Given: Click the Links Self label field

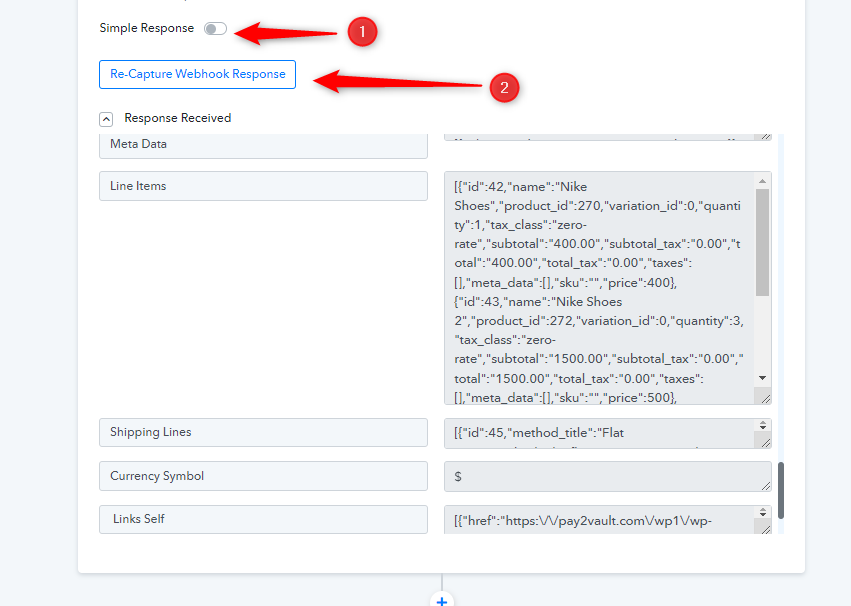Looking at the screenshot, I should [x=263, y=520].
